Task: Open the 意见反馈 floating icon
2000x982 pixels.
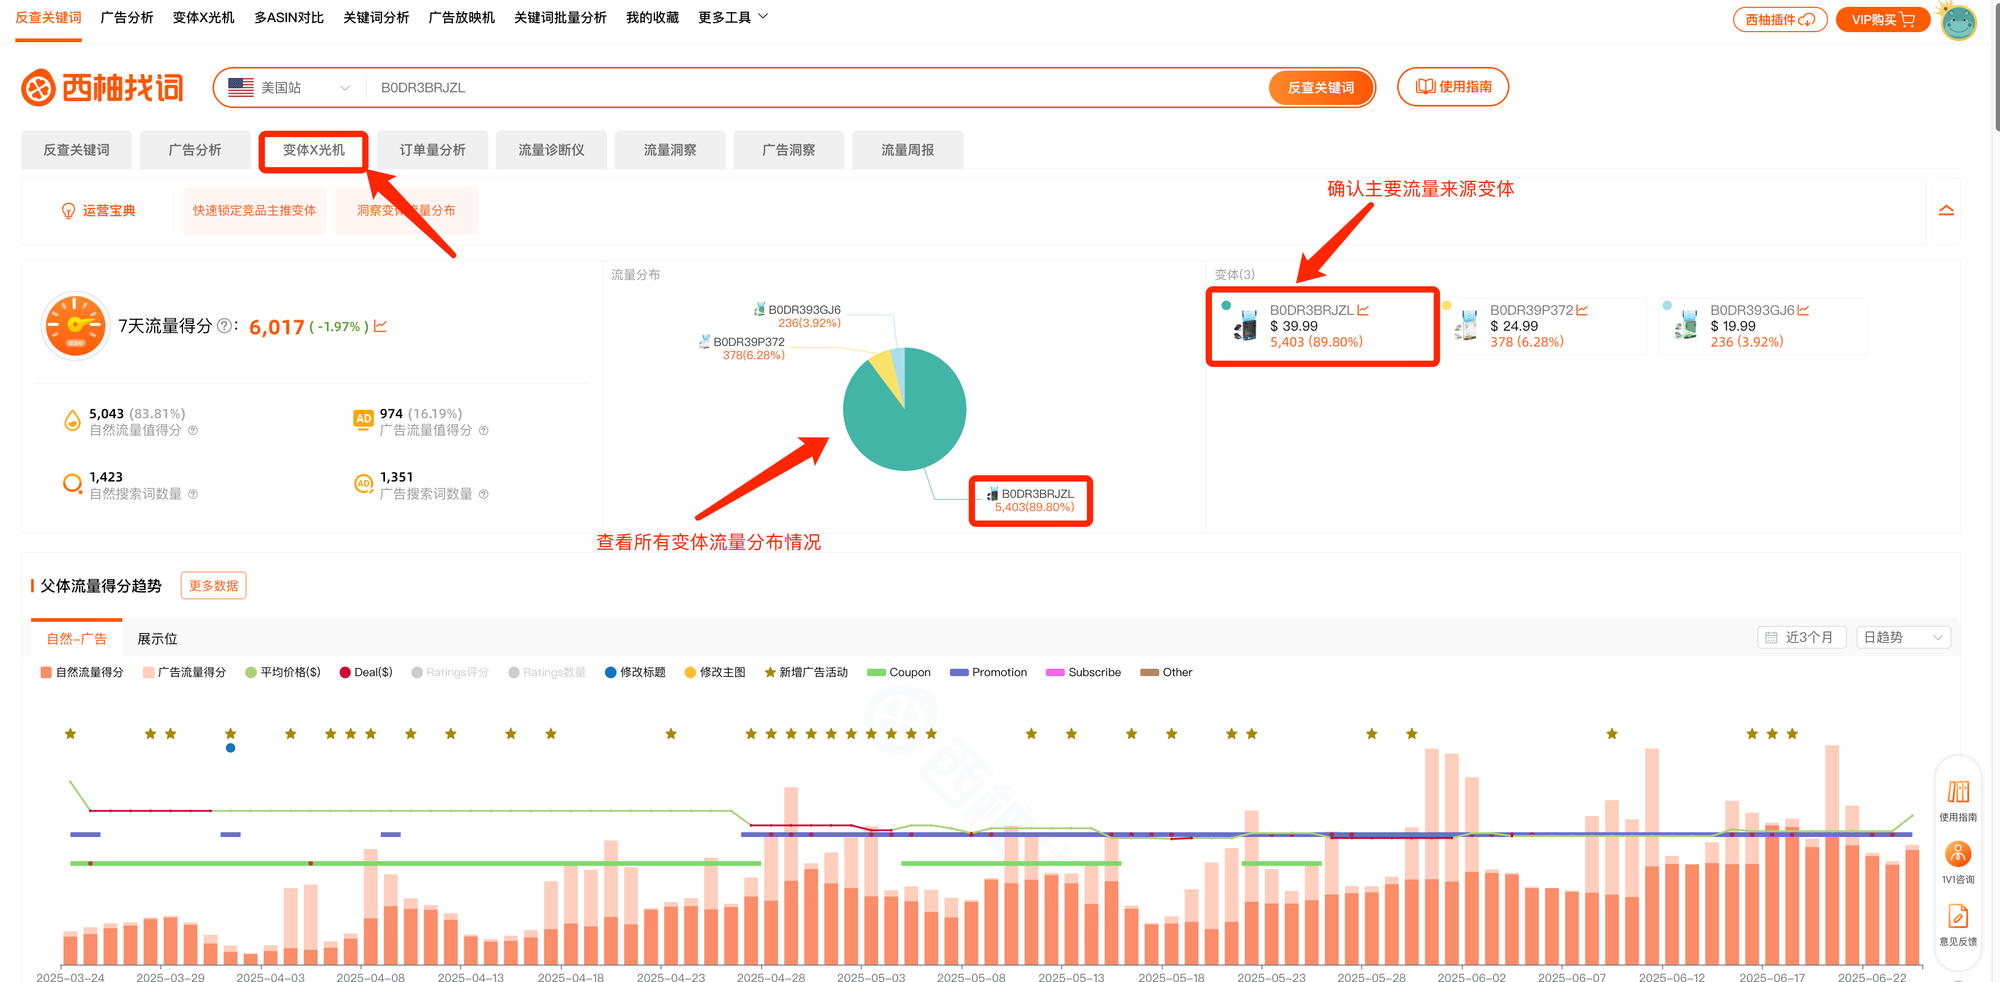Action: [1958, 924]
